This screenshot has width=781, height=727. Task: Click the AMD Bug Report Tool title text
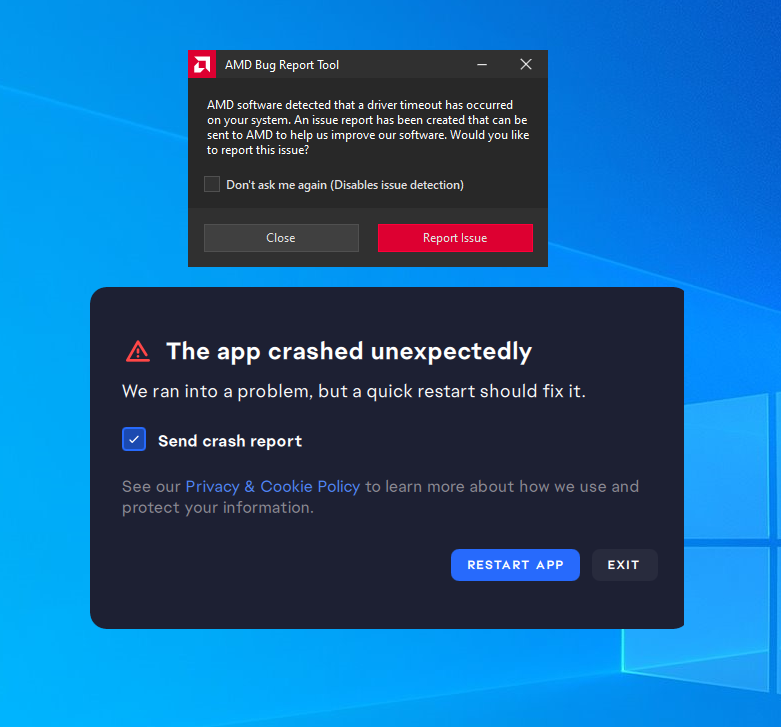[282, 65]
